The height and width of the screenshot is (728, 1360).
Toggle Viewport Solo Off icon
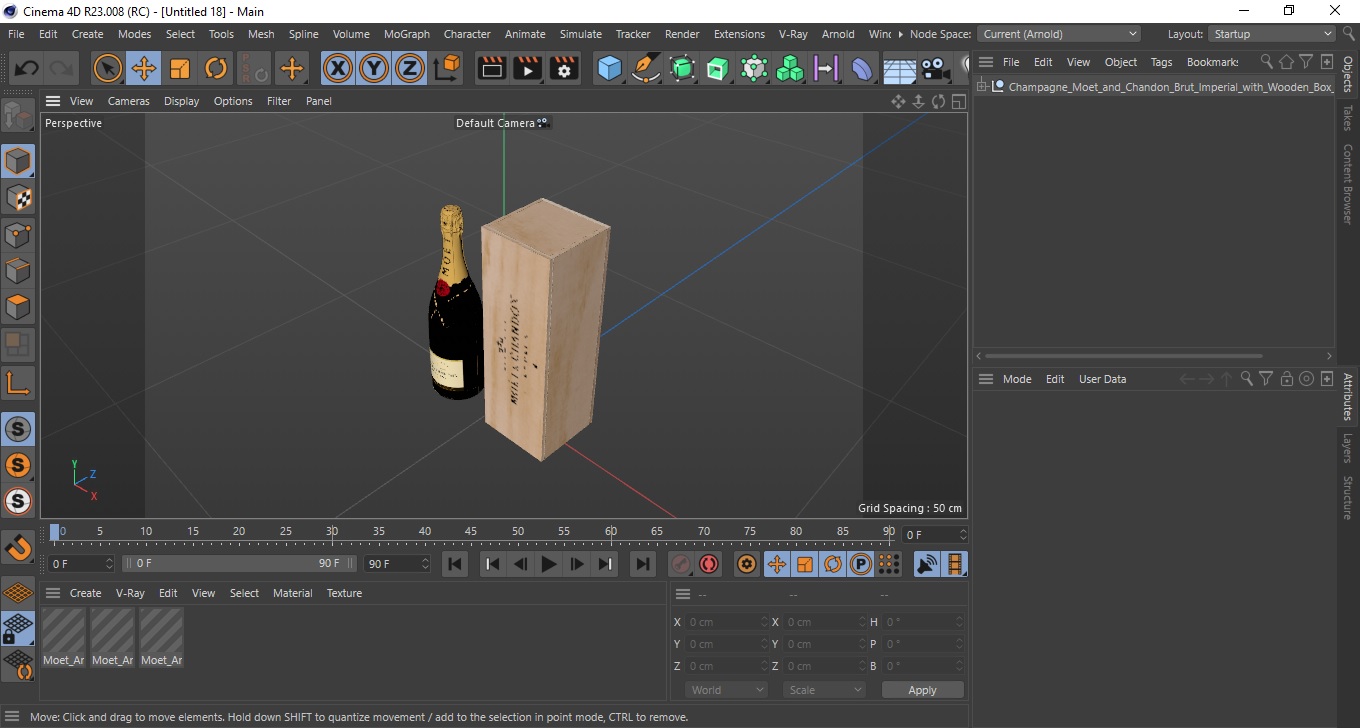pos(18,429)
